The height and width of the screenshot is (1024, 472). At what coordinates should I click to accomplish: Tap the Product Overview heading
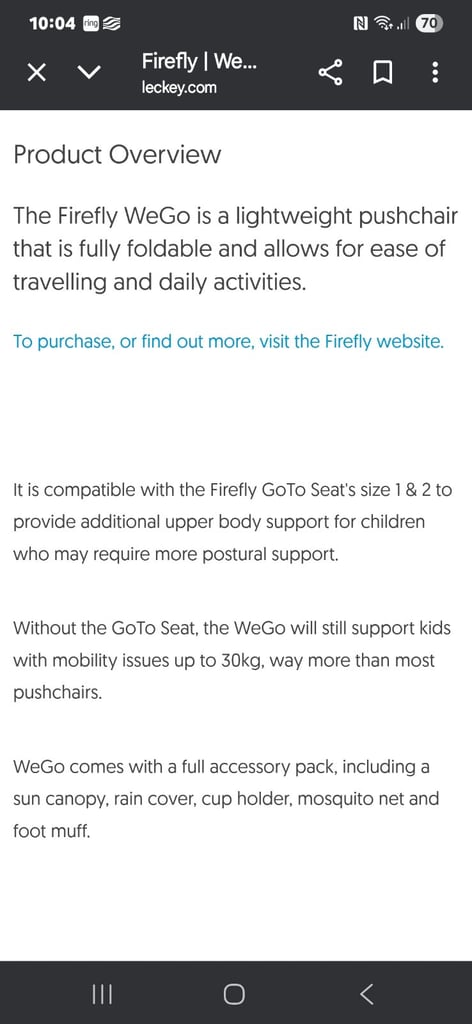(x=118, y=155)
